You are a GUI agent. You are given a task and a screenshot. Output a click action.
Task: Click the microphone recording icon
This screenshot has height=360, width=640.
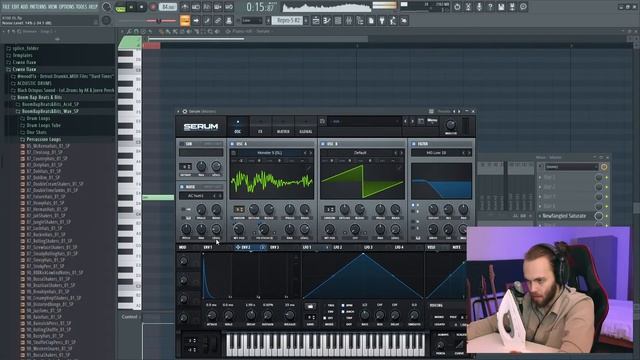(x=479, y=7)
